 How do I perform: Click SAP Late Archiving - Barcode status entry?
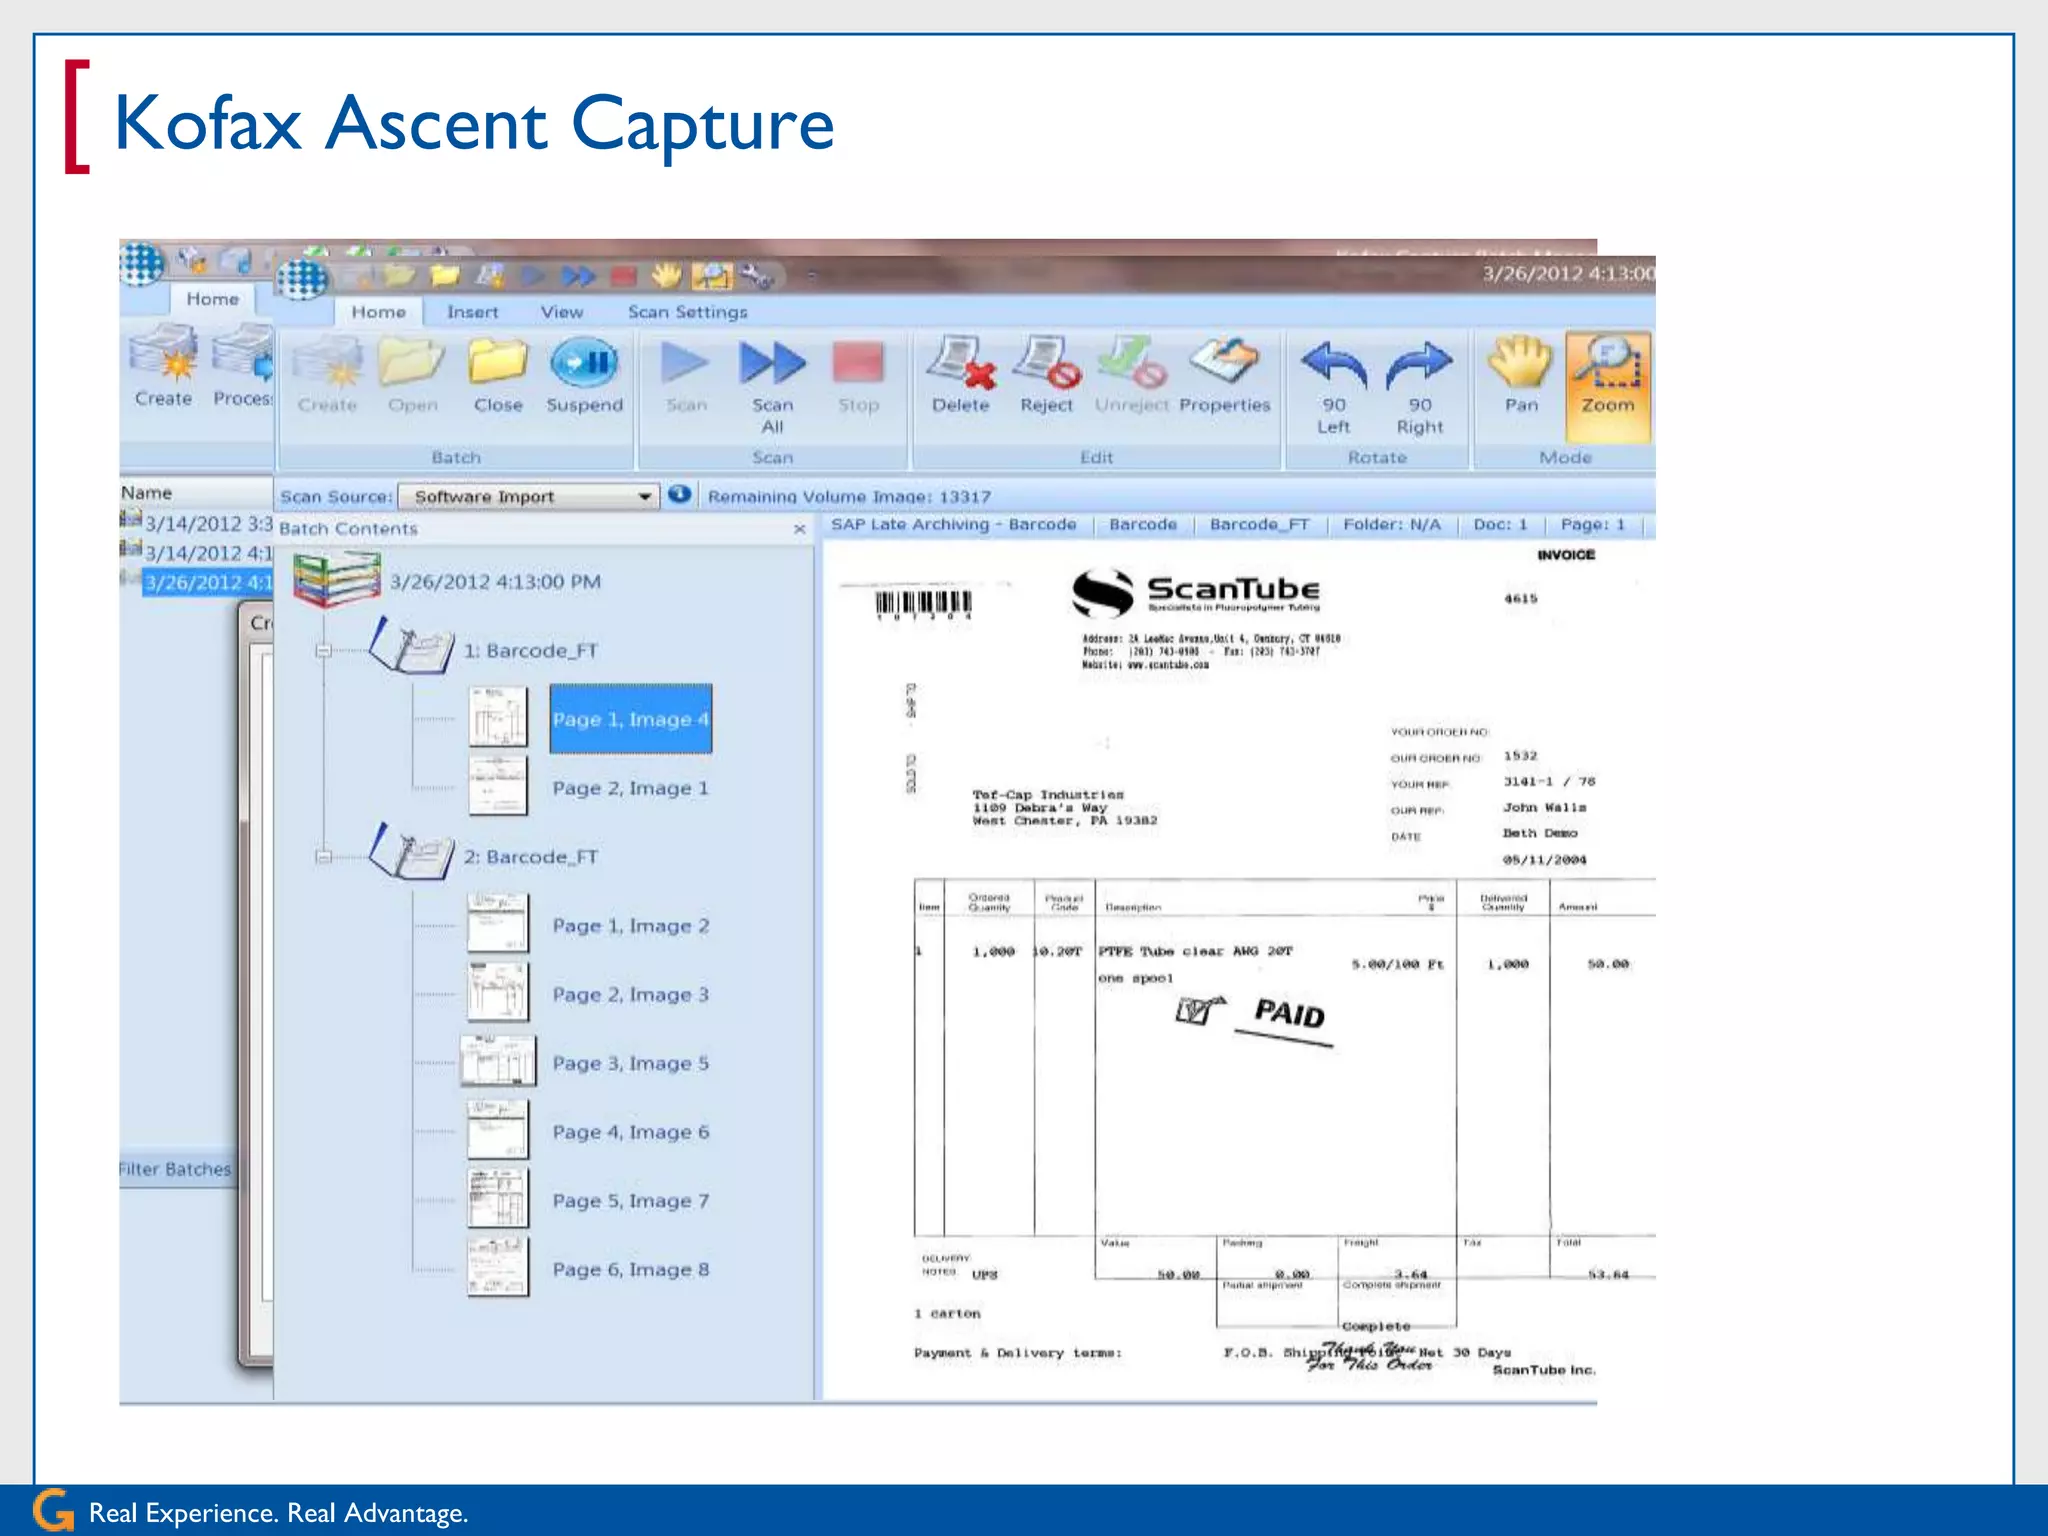(x=953, y=524)
